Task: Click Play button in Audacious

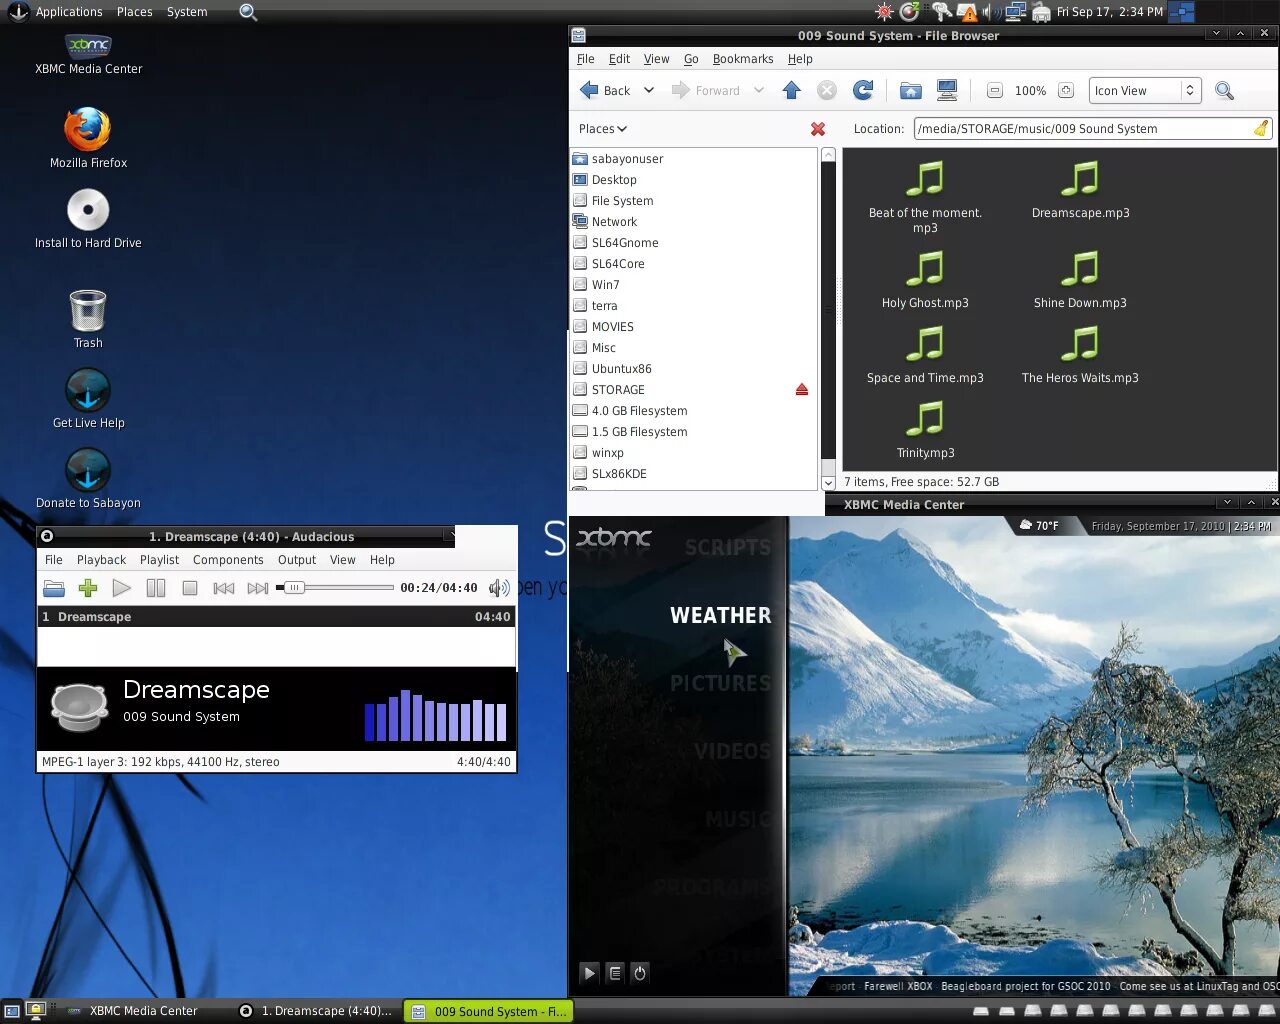Action: (x=122, y=588)
